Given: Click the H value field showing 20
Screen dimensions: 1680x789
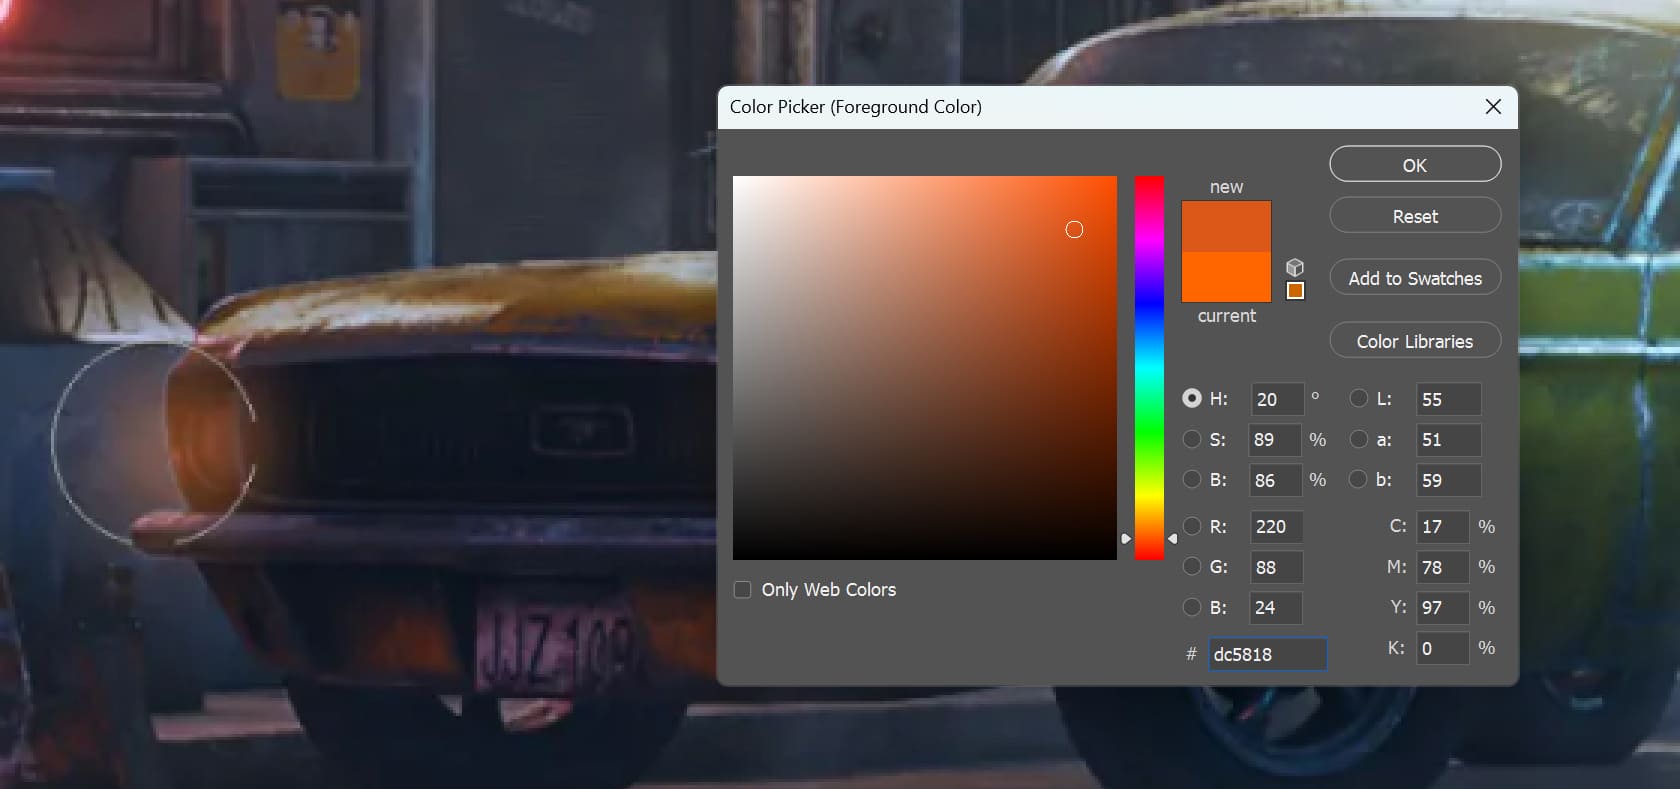Looking at the screenshot, I should pyautogui.click(x=1277, y=399).
